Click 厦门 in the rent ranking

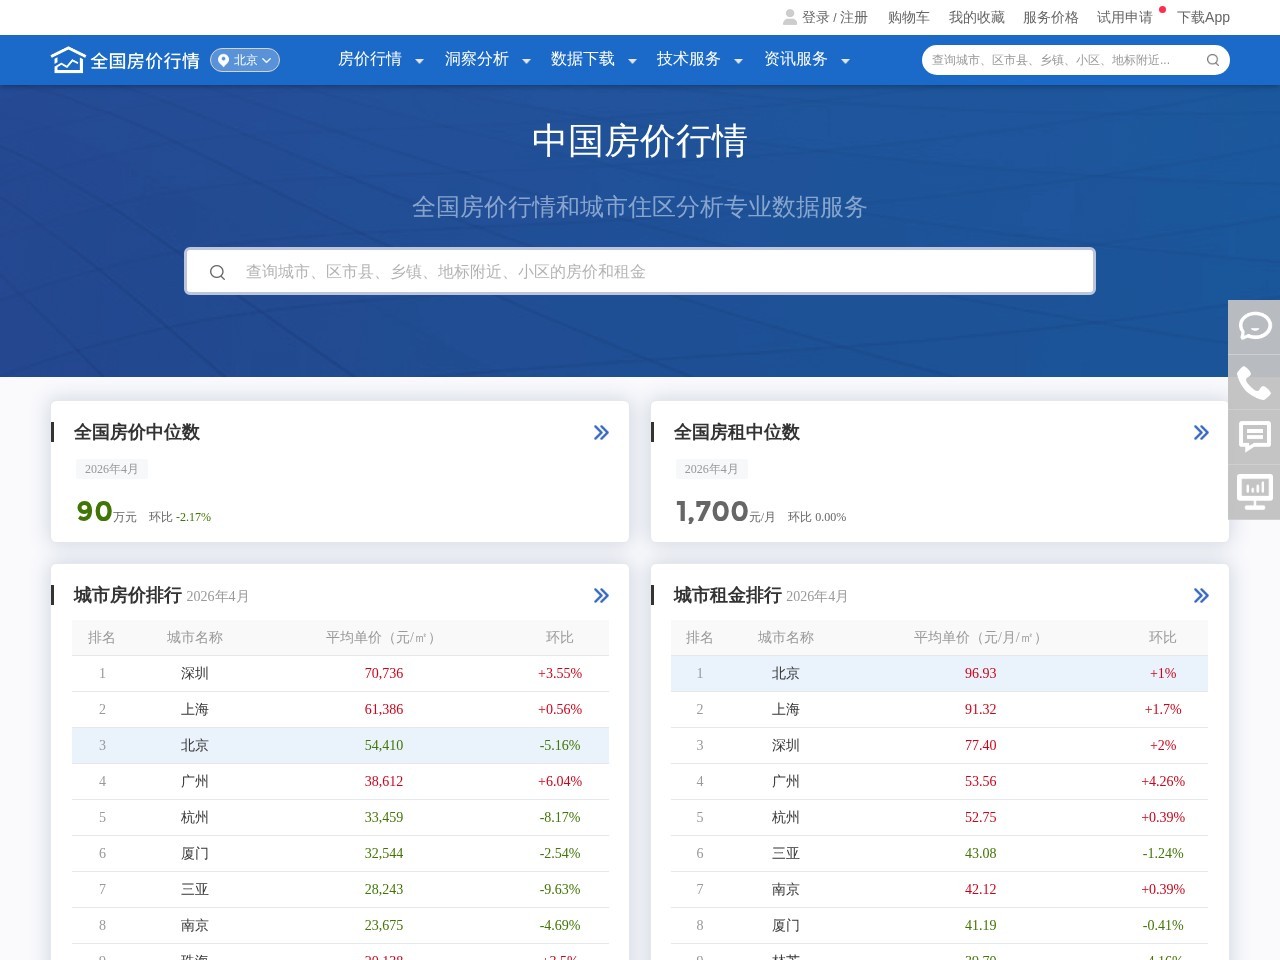[x=786, y=925]
